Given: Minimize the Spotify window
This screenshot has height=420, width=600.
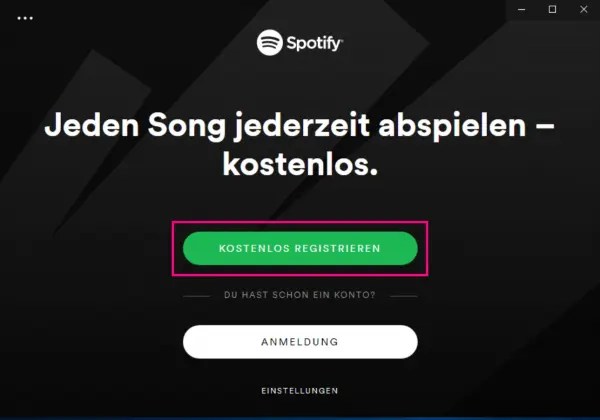Looking at the screenshot, I should tap(522, 9).
